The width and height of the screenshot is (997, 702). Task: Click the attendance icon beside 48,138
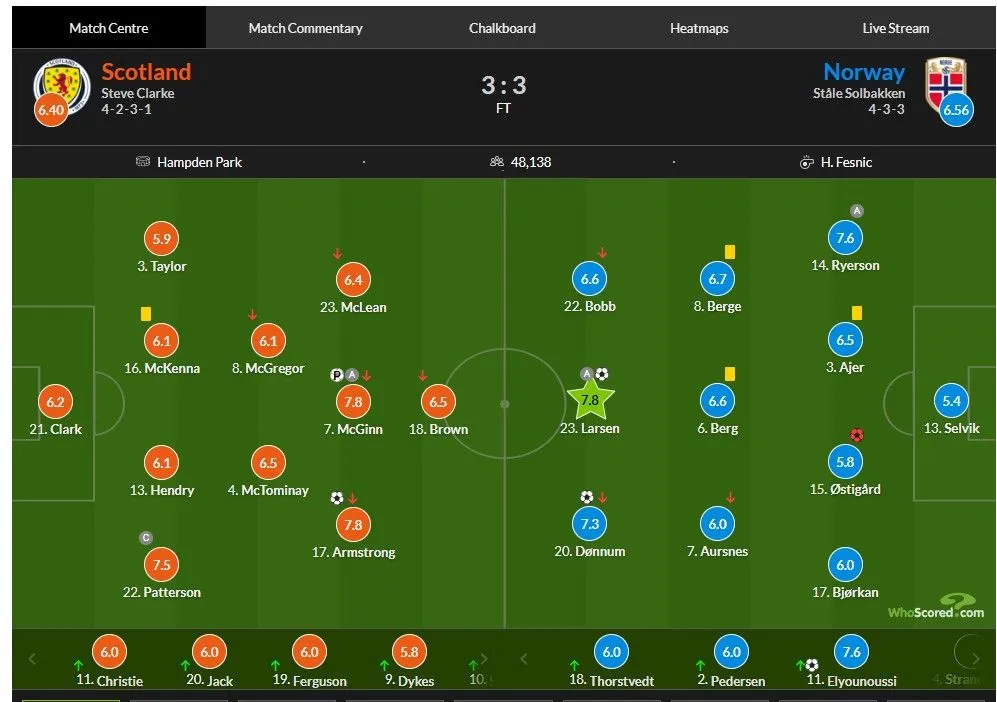click(x=496, y=162)
